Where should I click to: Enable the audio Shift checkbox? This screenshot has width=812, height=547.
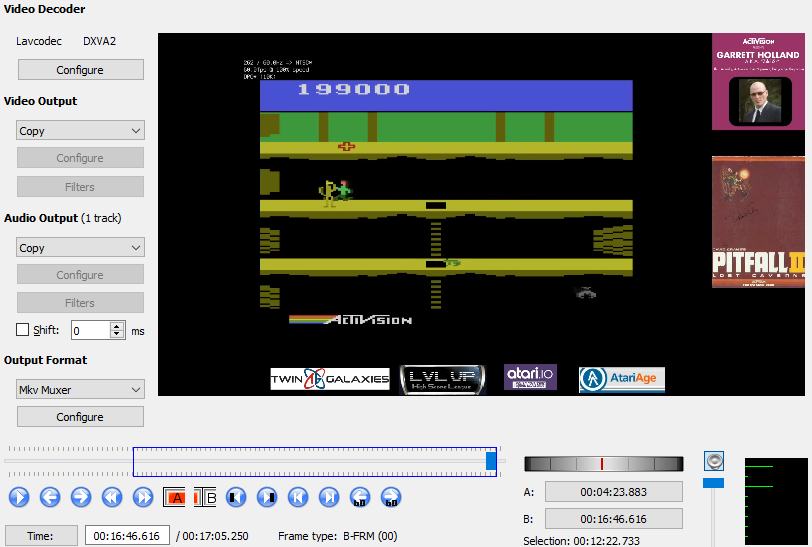(x=22, y=329)
